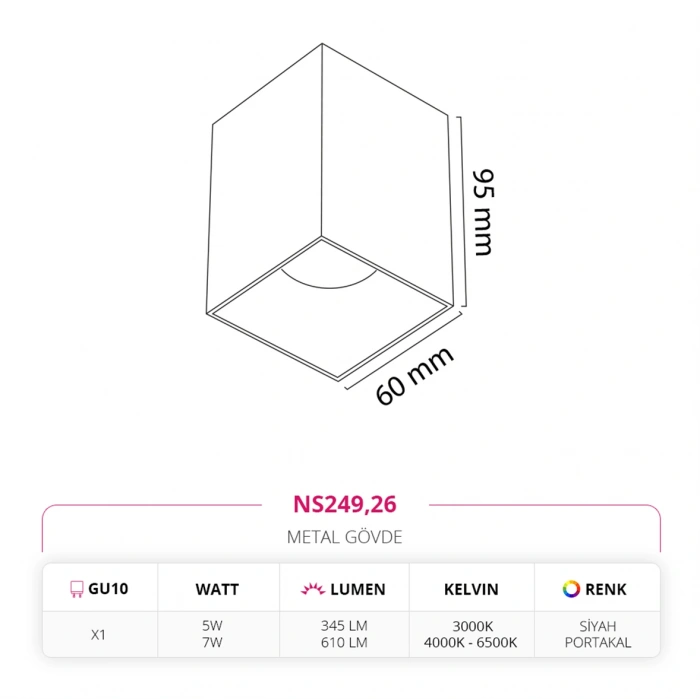Pick the 4000K - 6500K temperature range
The width and height of the screenshot is (700, 700).
pos(471,642)
